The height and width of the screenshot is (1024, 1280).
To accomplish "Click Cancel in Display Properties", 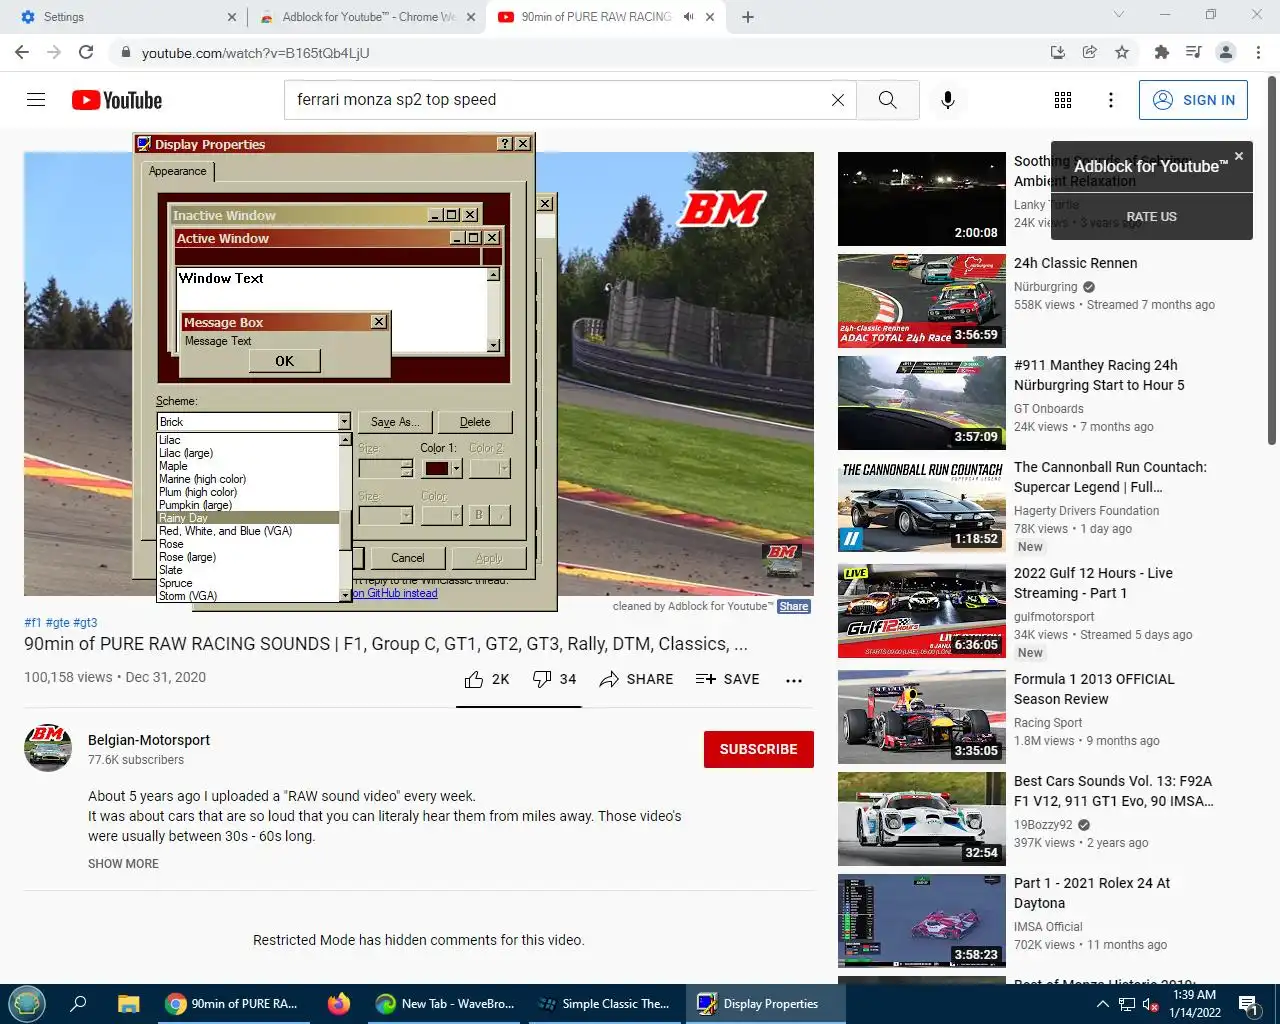I will 408,558.
